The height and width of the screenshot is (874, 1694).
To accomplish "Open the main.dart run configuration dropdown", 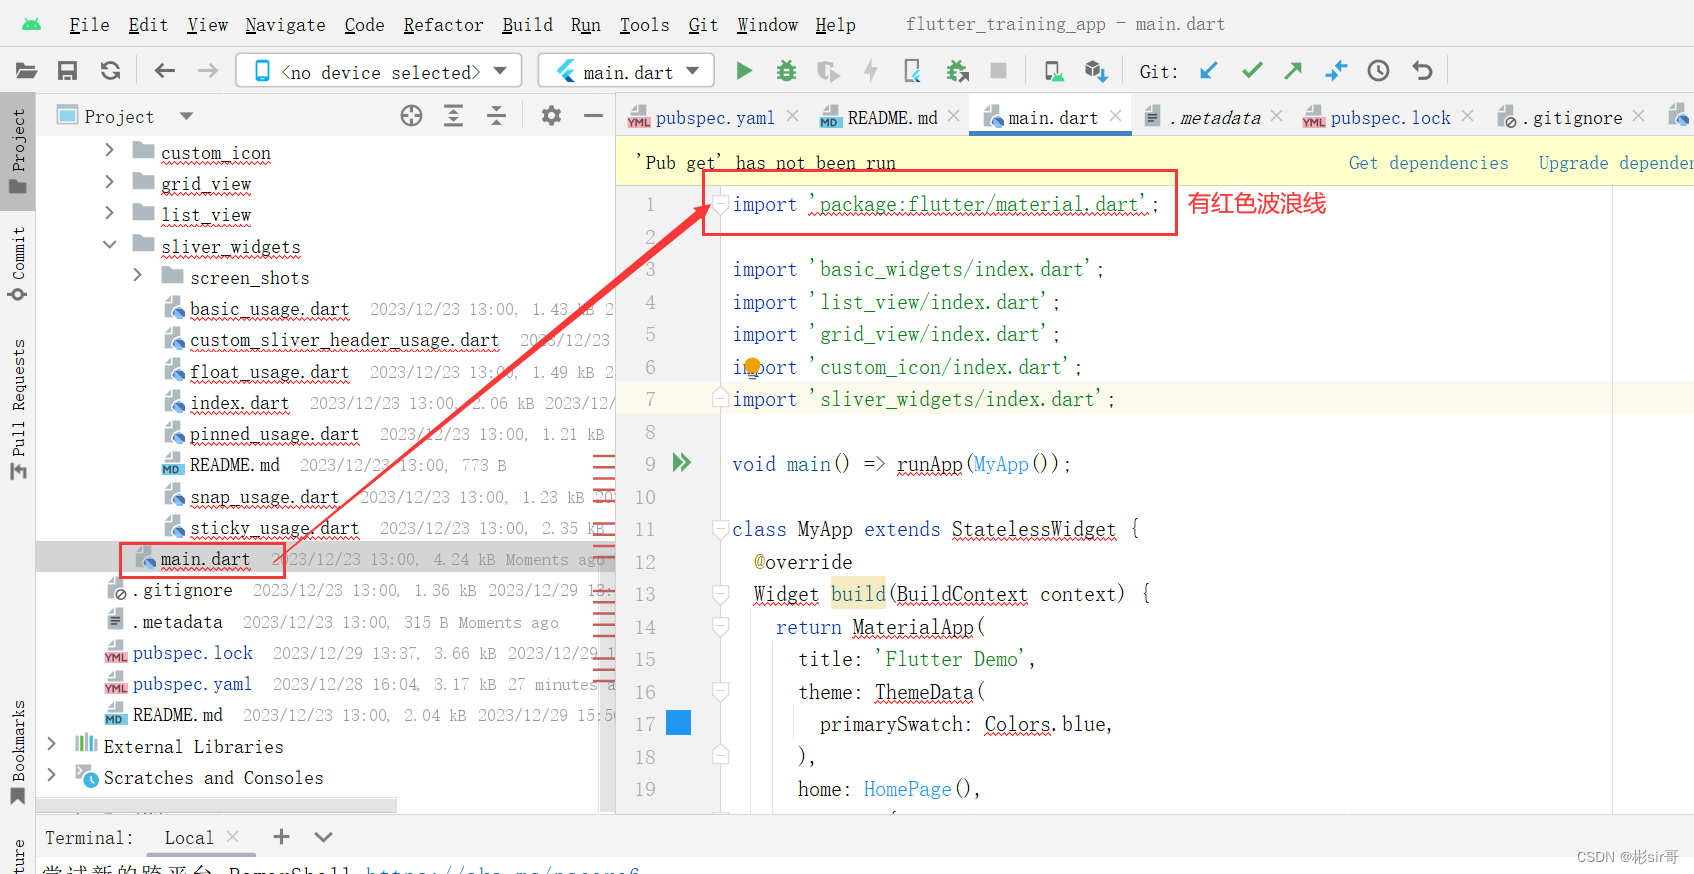I will [x=626, y=71].
